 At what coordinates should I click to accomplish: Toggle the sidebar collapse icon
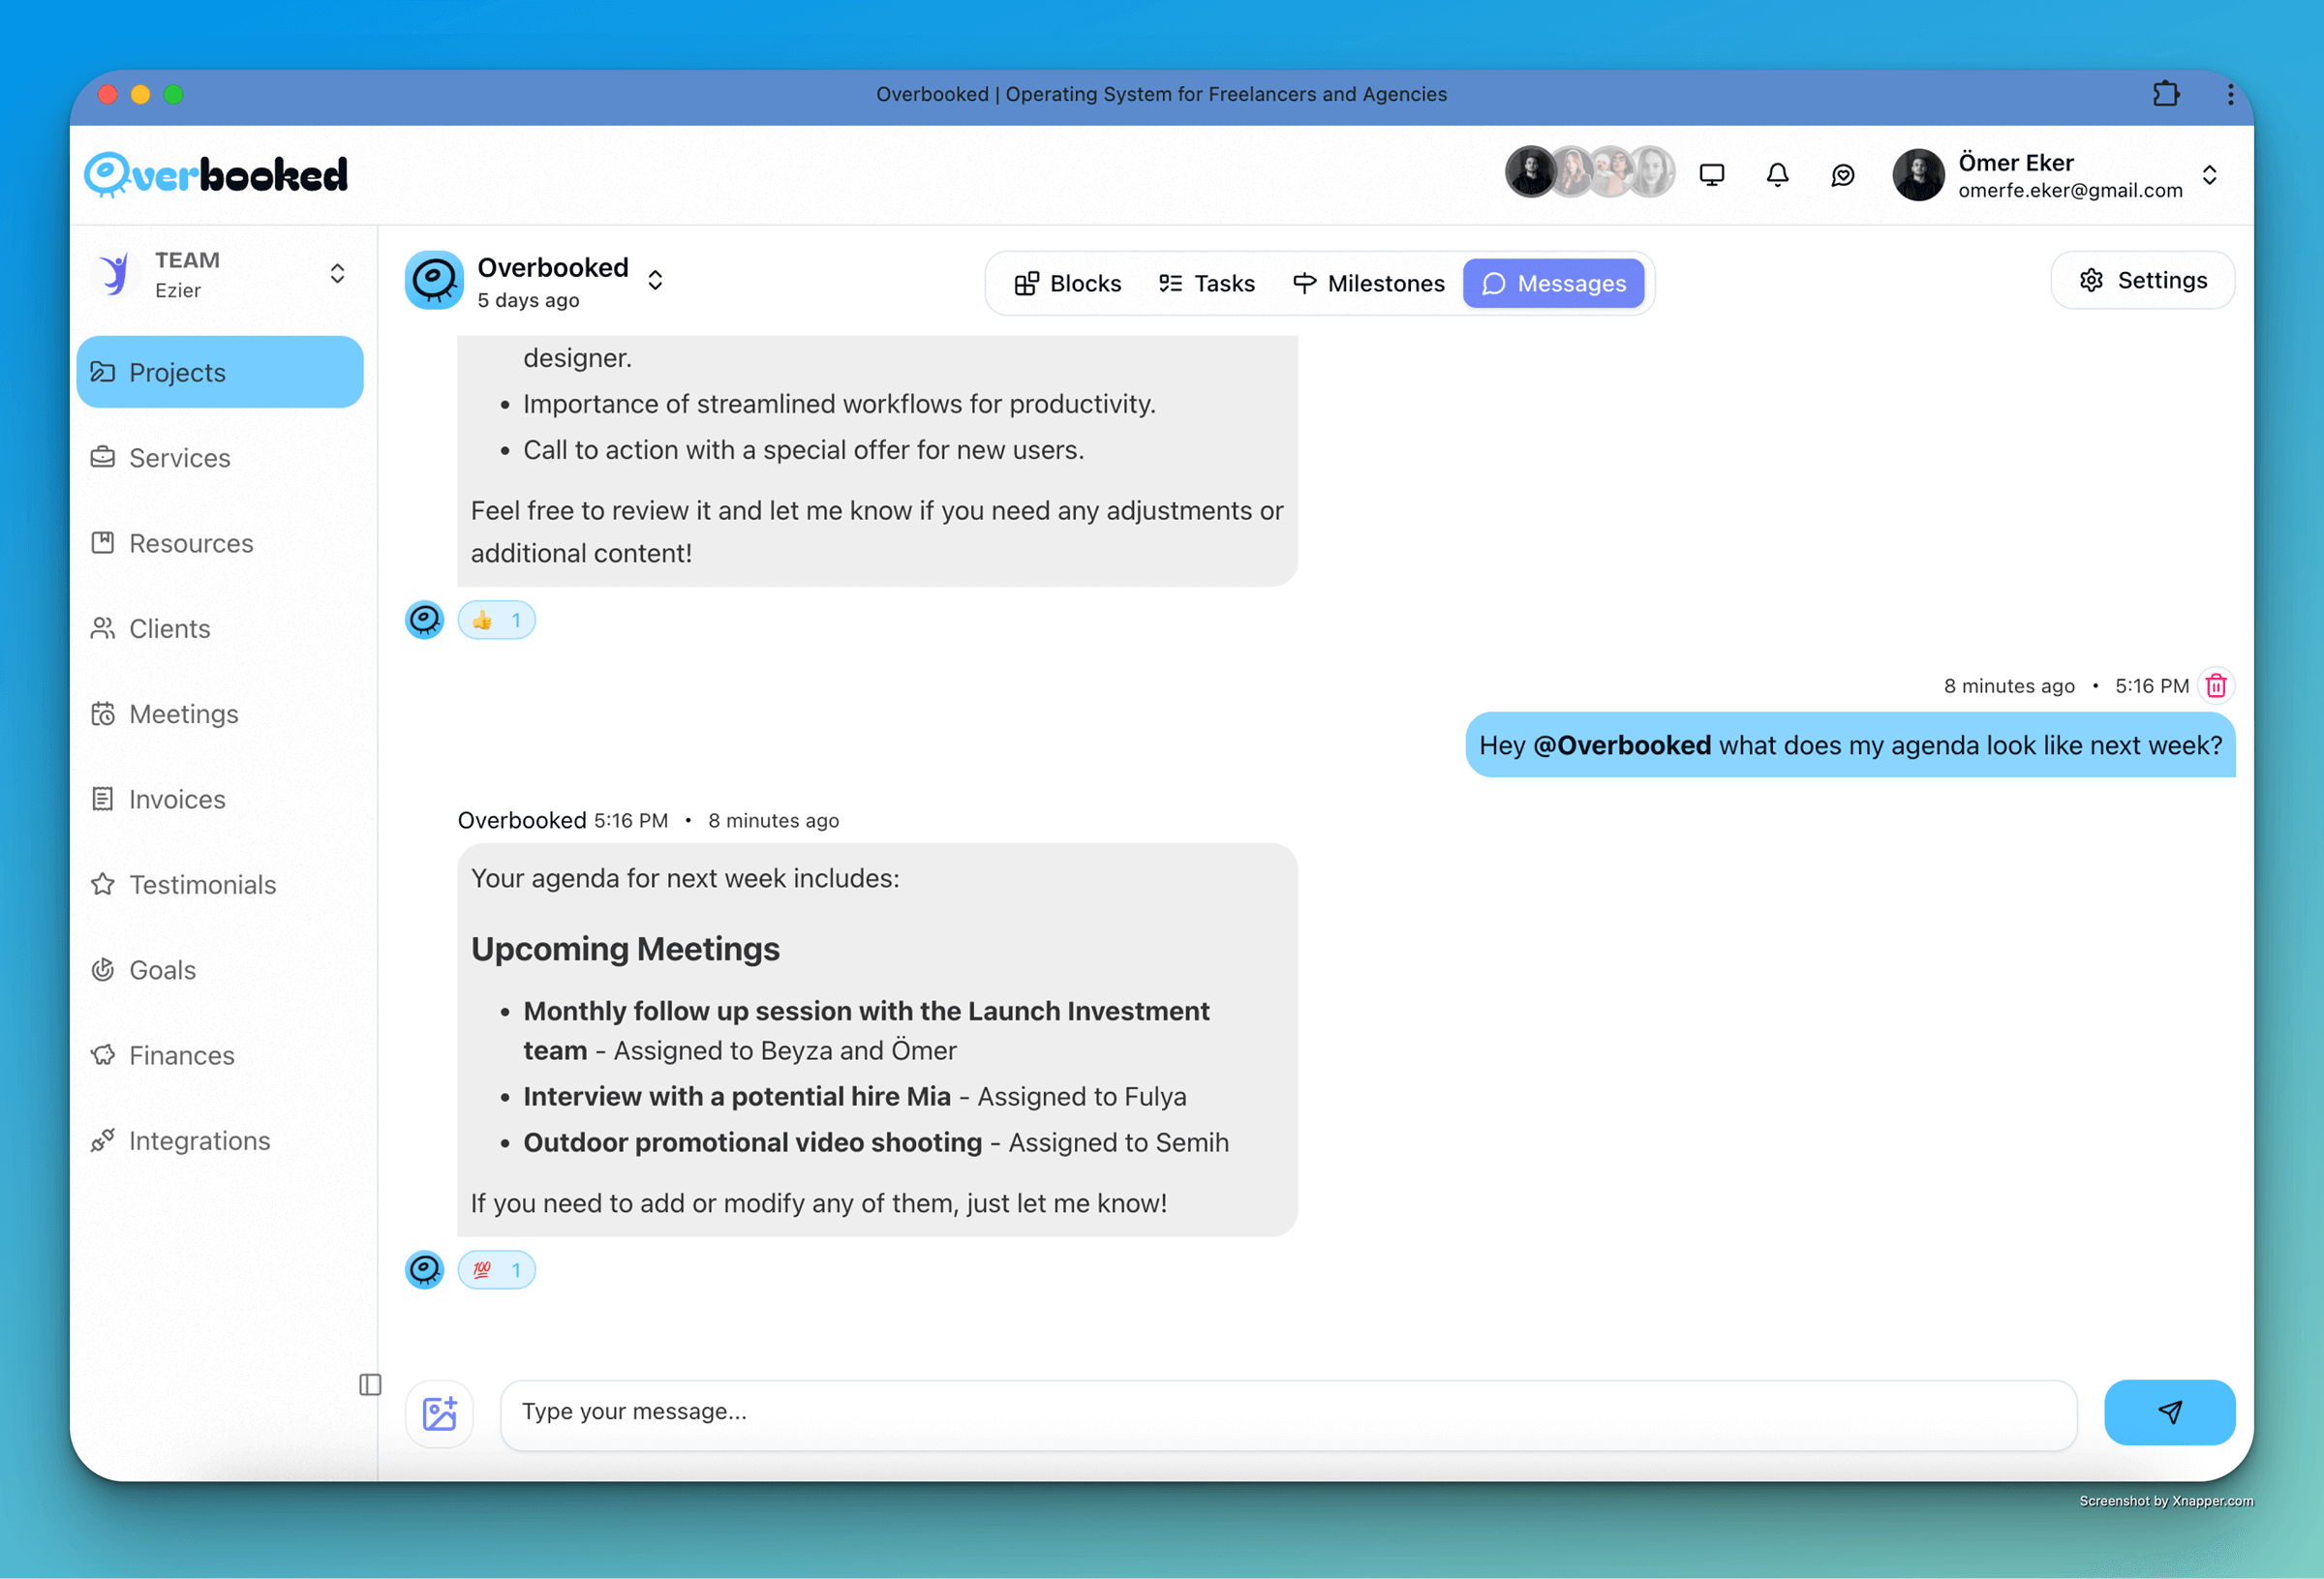(x=370, y=1384)
